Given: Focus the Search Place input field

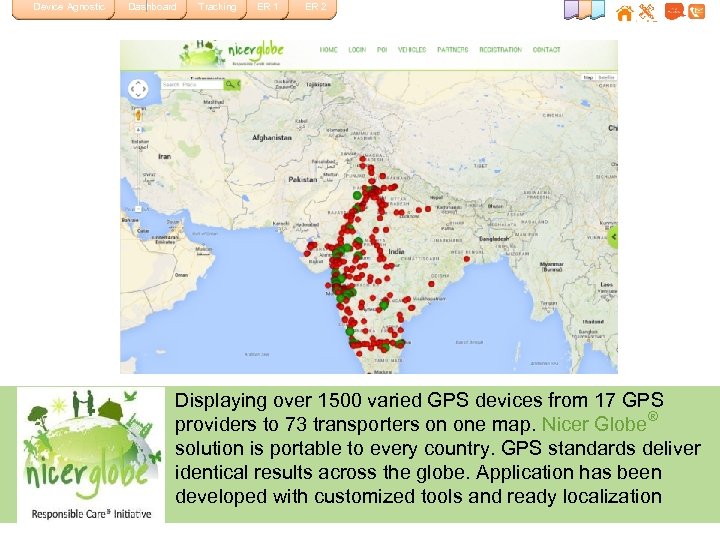Looking at the screenshot, I should [192, 85].
